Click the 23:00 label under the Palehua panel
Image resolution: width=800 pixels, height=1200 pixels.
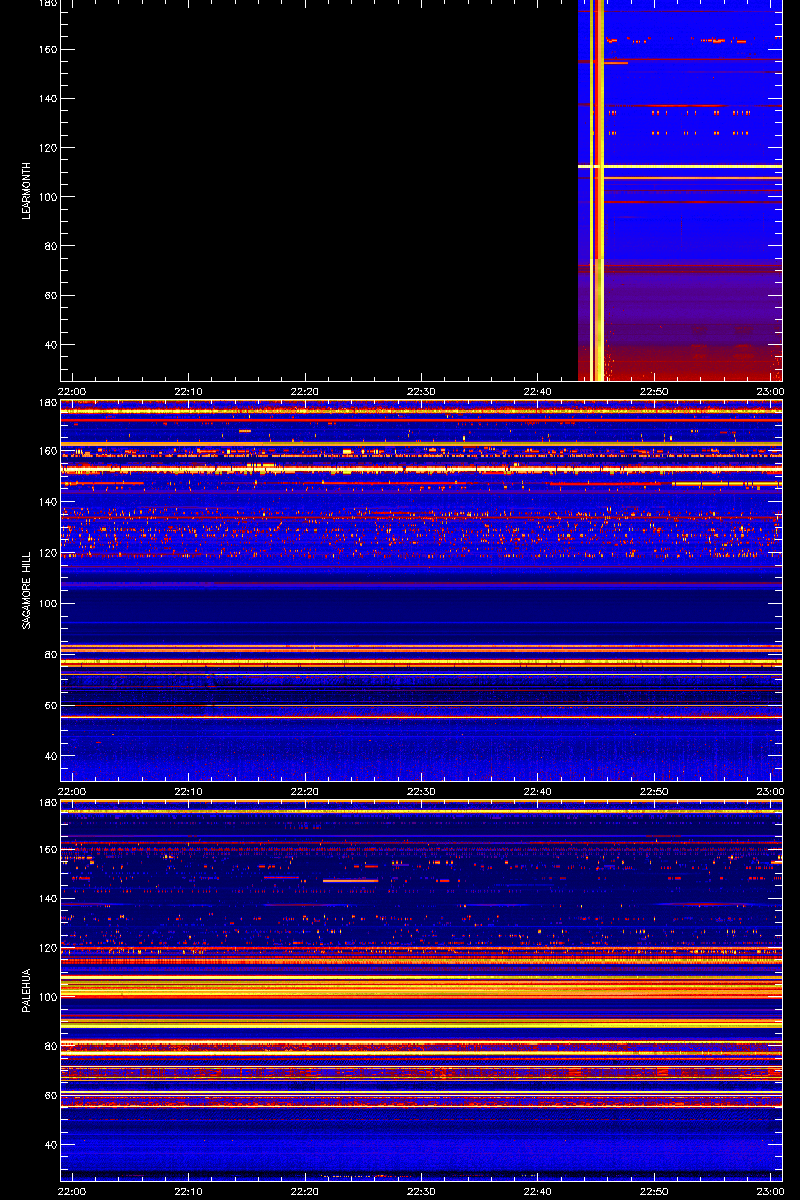coord(770,1191)
